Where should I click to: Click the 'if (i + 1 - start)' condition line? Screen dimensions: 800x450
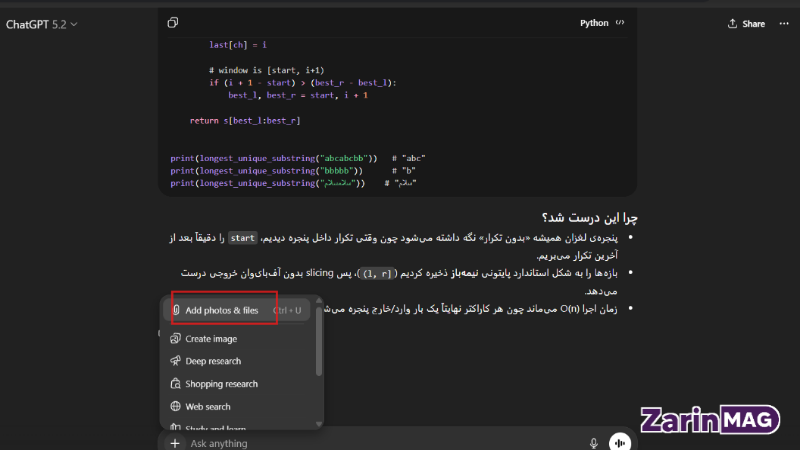(303, 83)
